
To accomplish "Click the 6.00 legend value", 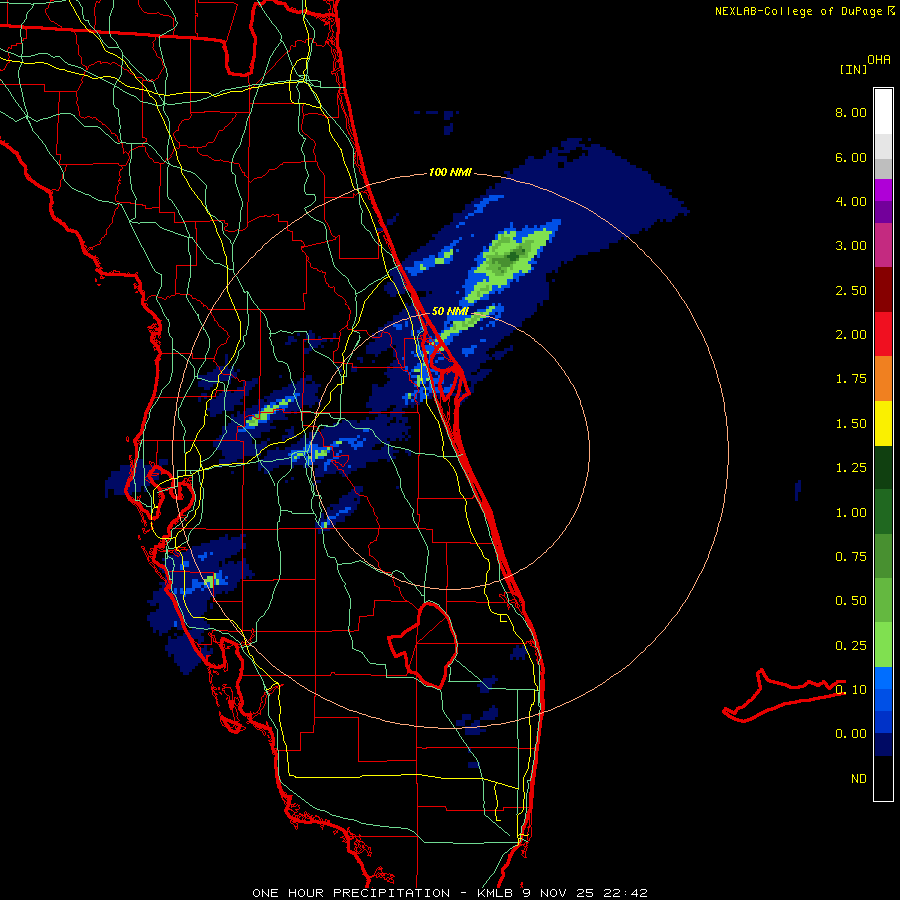I will point(851,157).
